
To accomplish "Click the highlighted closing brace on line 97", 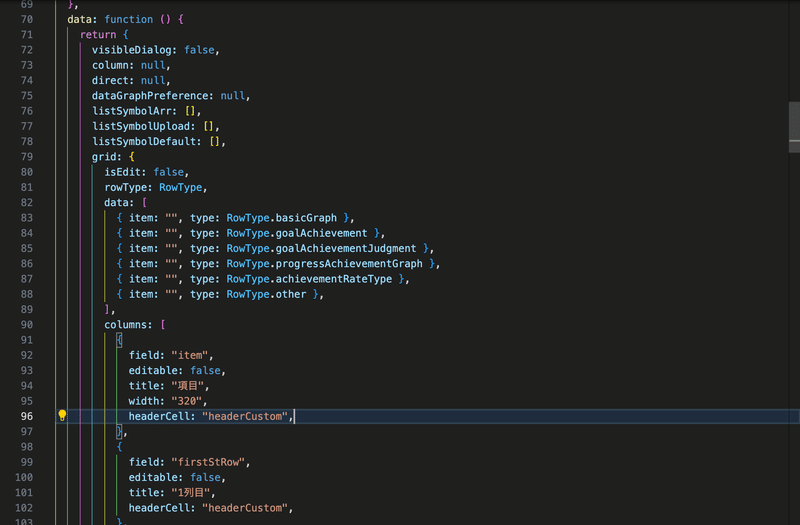I will 119,432.
